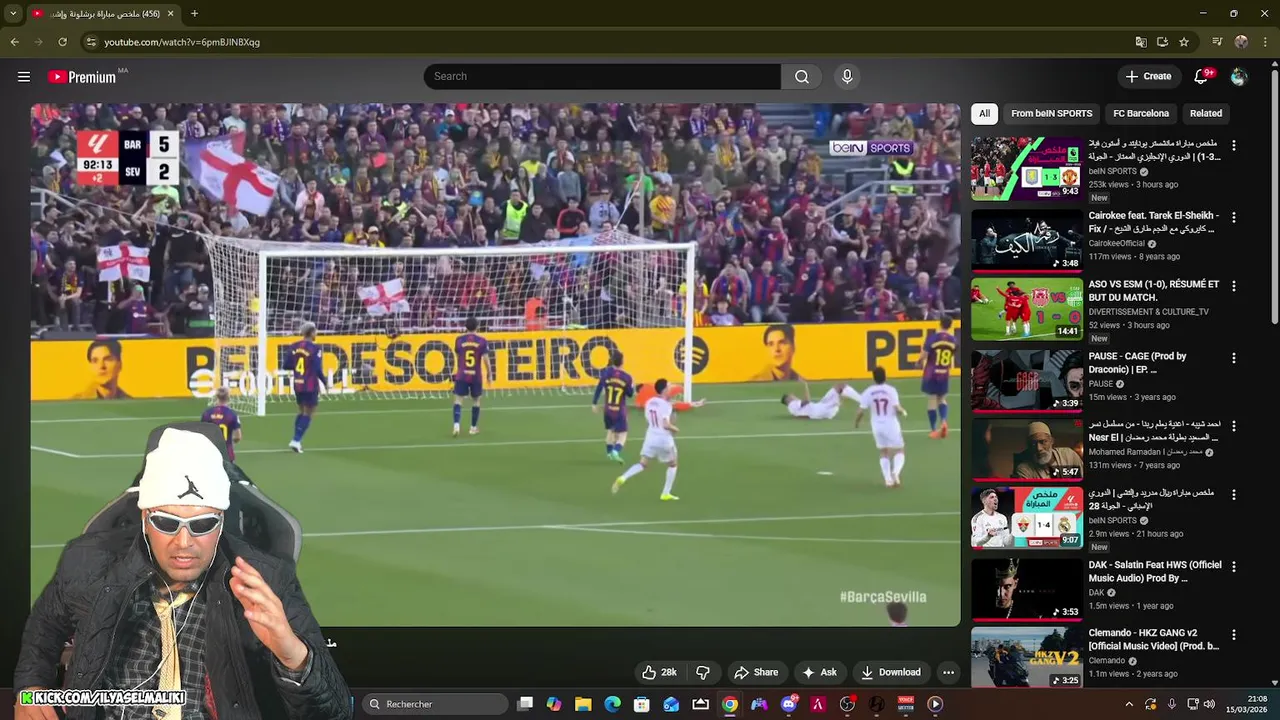Open Chrome profile avatar
Viewport: 1280px width, 720px height.
coord(1241,42)
